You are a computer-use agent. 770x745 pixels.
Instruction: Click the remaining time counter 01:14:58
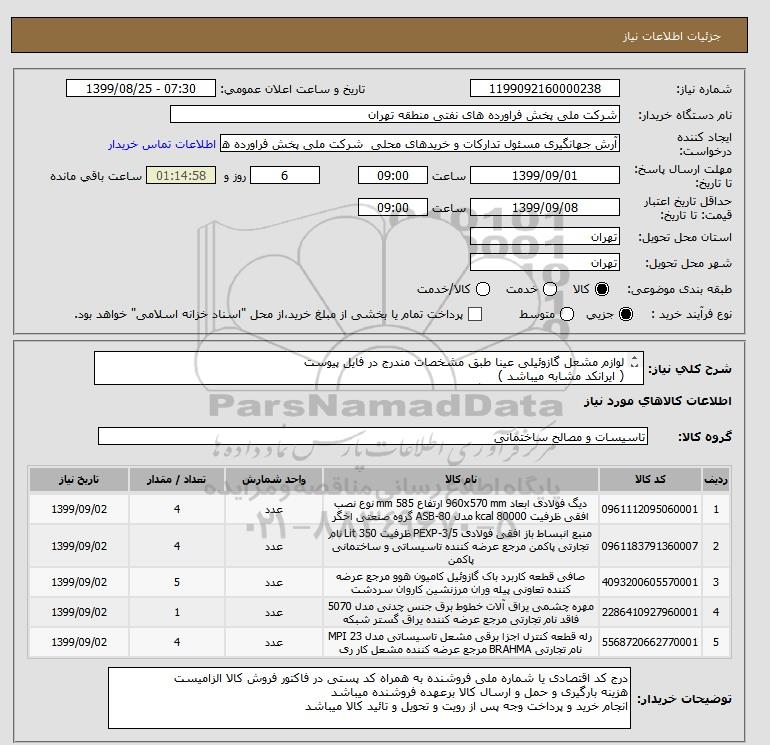tap(181, 175)
